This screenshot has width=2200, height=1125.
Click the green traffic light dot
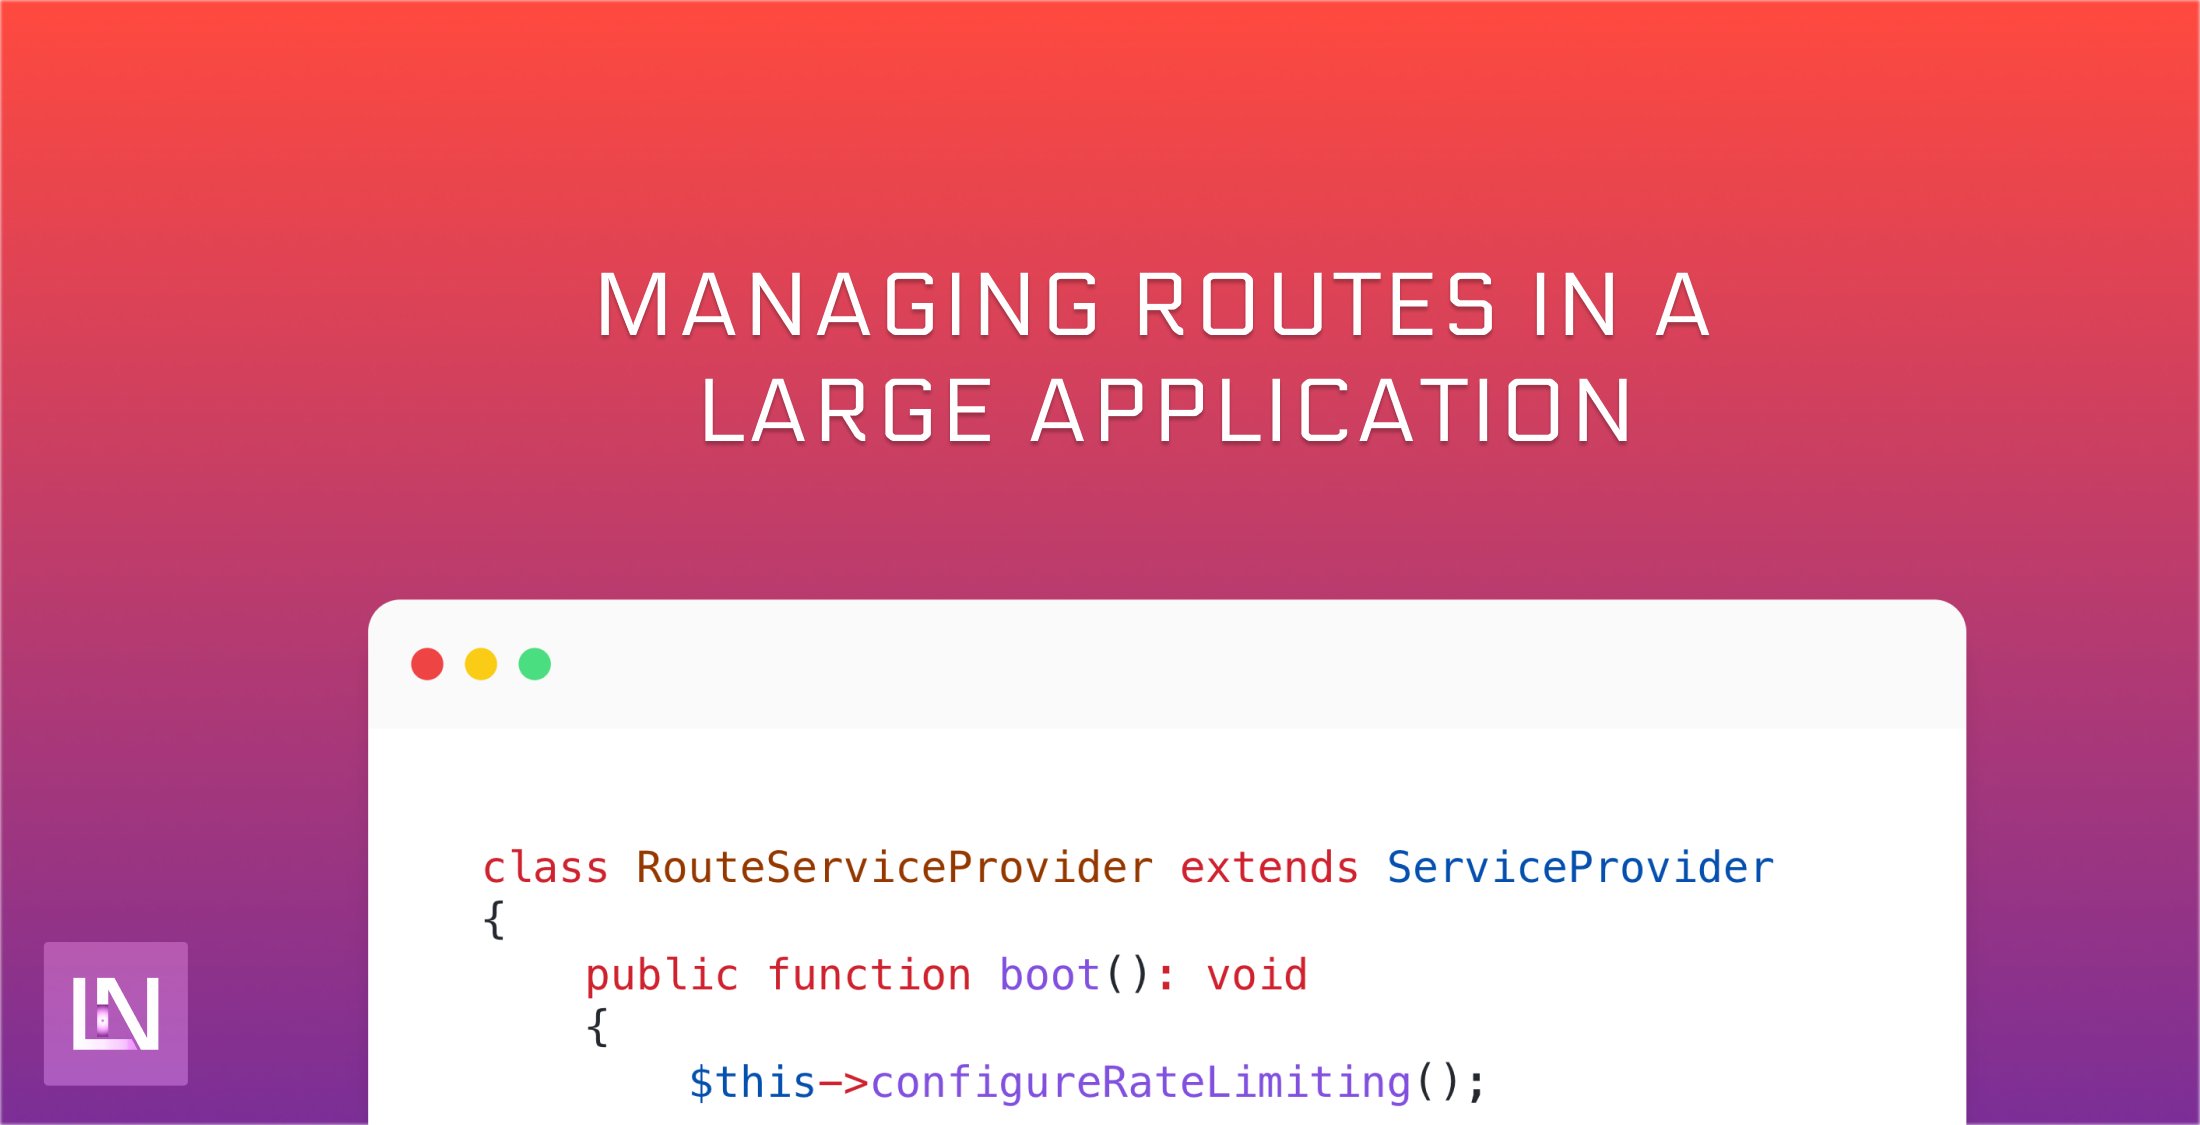536,664
